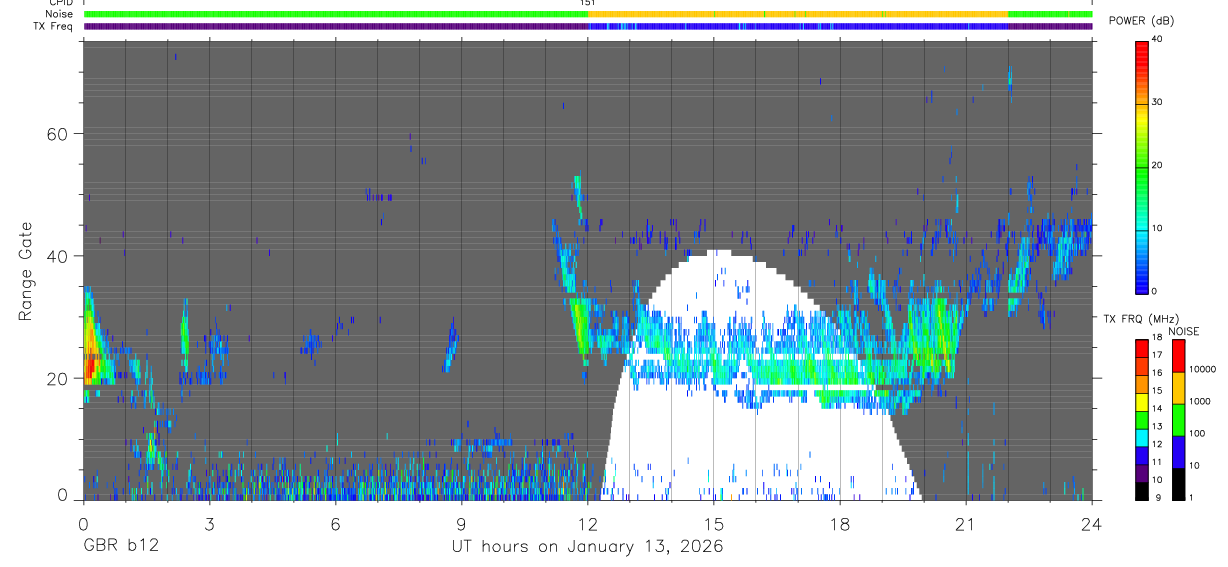Screen dimensions: 1228x567
Task: Click the orange 1000 level NOISE swatch
Action: 1179,387
